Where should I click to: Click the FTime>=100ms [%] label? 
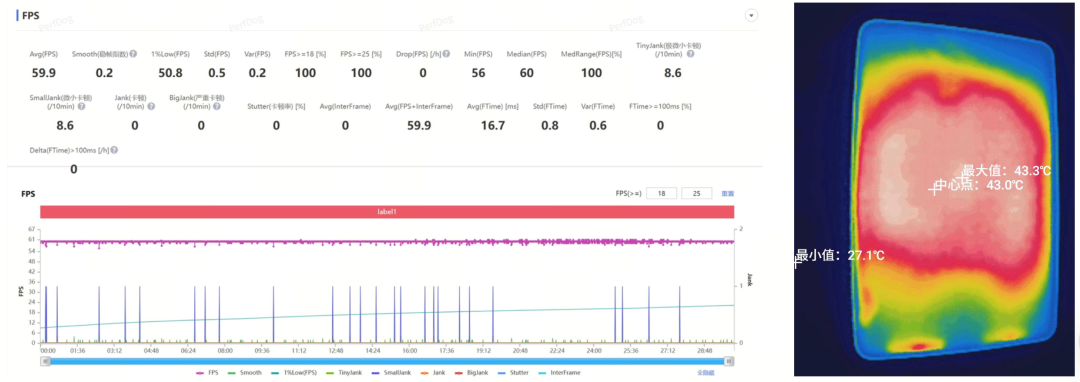(x=660, y=106)
